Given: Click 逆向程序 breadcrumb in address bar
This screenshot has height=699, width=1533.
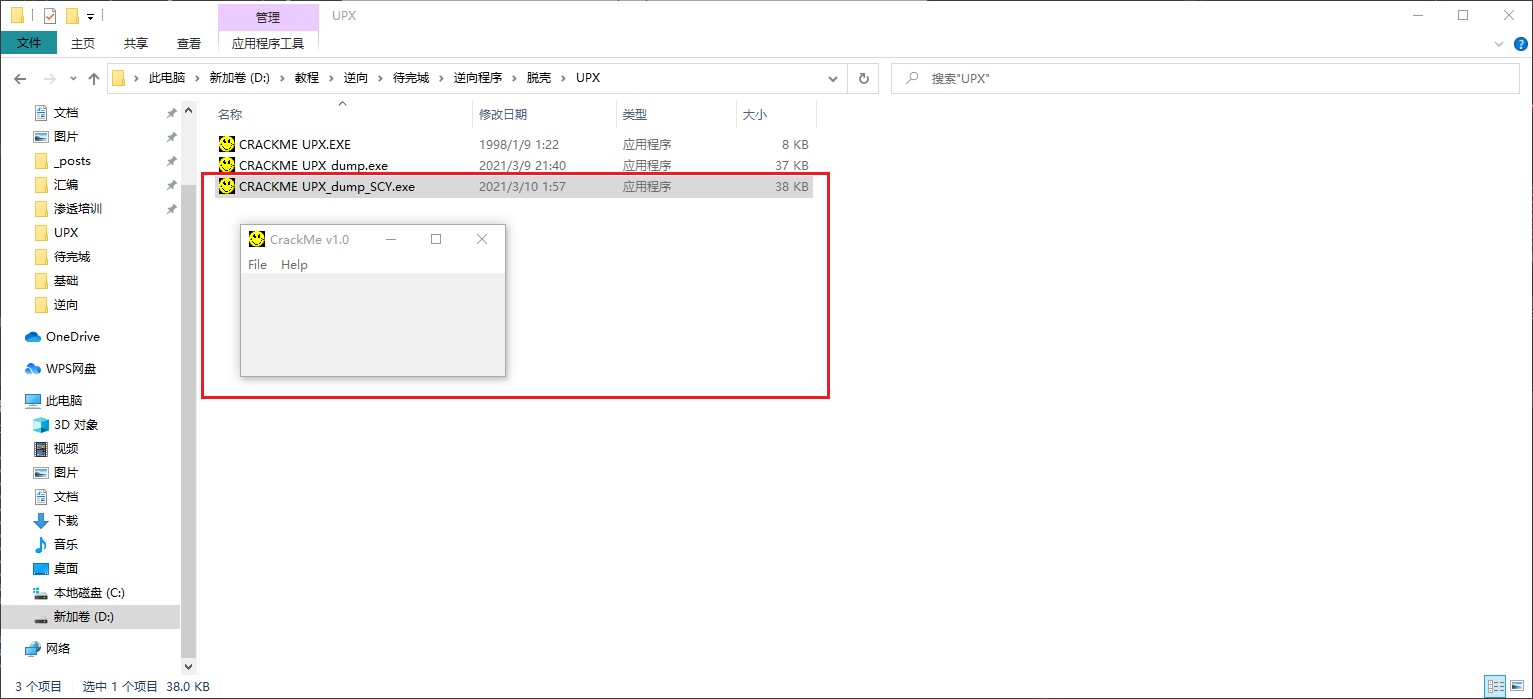Looking at the screenshot, I should coord(477,78).
